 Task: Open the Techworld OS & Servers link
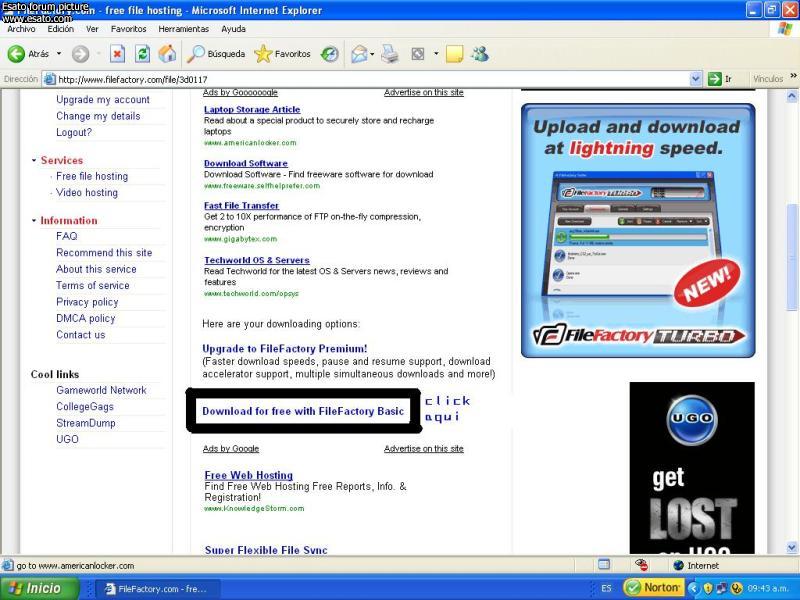tap(257, 260)
